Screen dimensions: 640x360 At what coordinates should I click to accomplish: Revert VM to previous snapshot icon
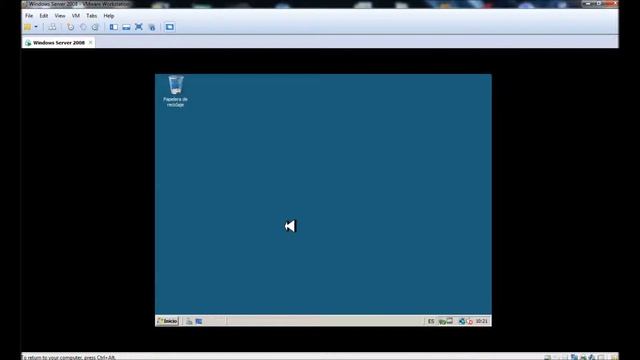point(83,27)
